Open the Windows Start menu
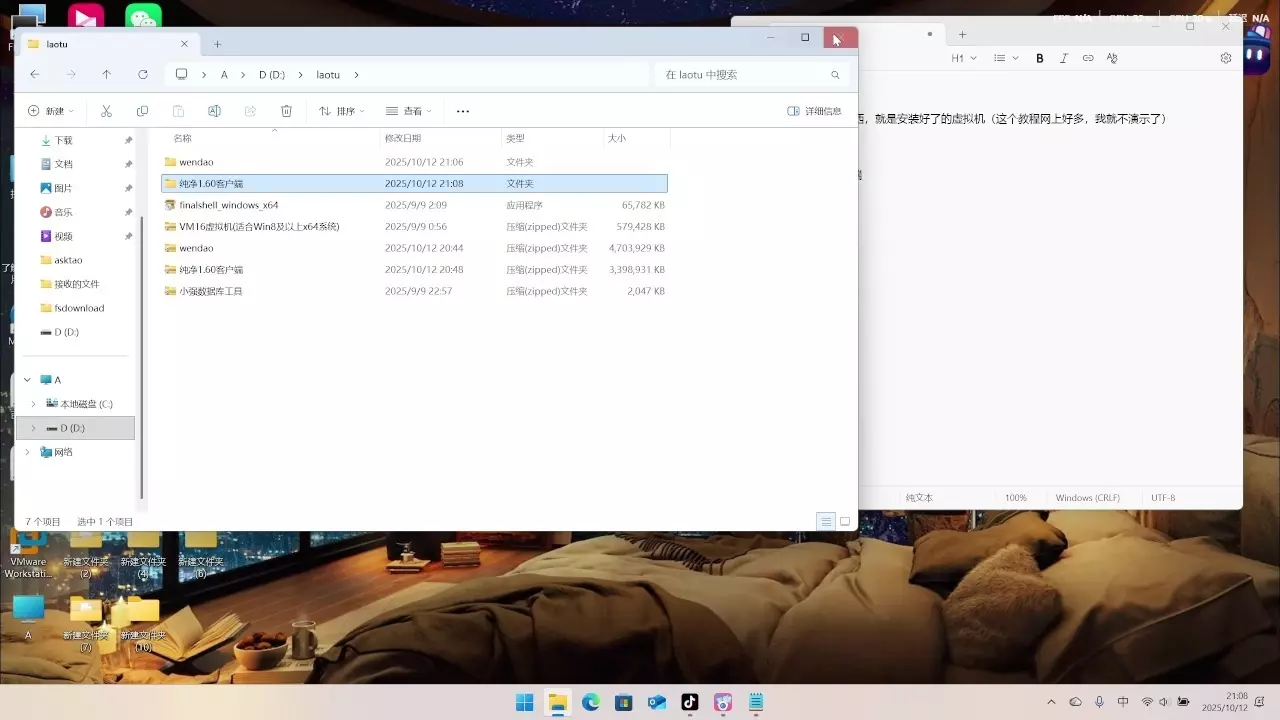Image resolution: width=1280 pixels, height=720 pixels. [x=524, y=702]
